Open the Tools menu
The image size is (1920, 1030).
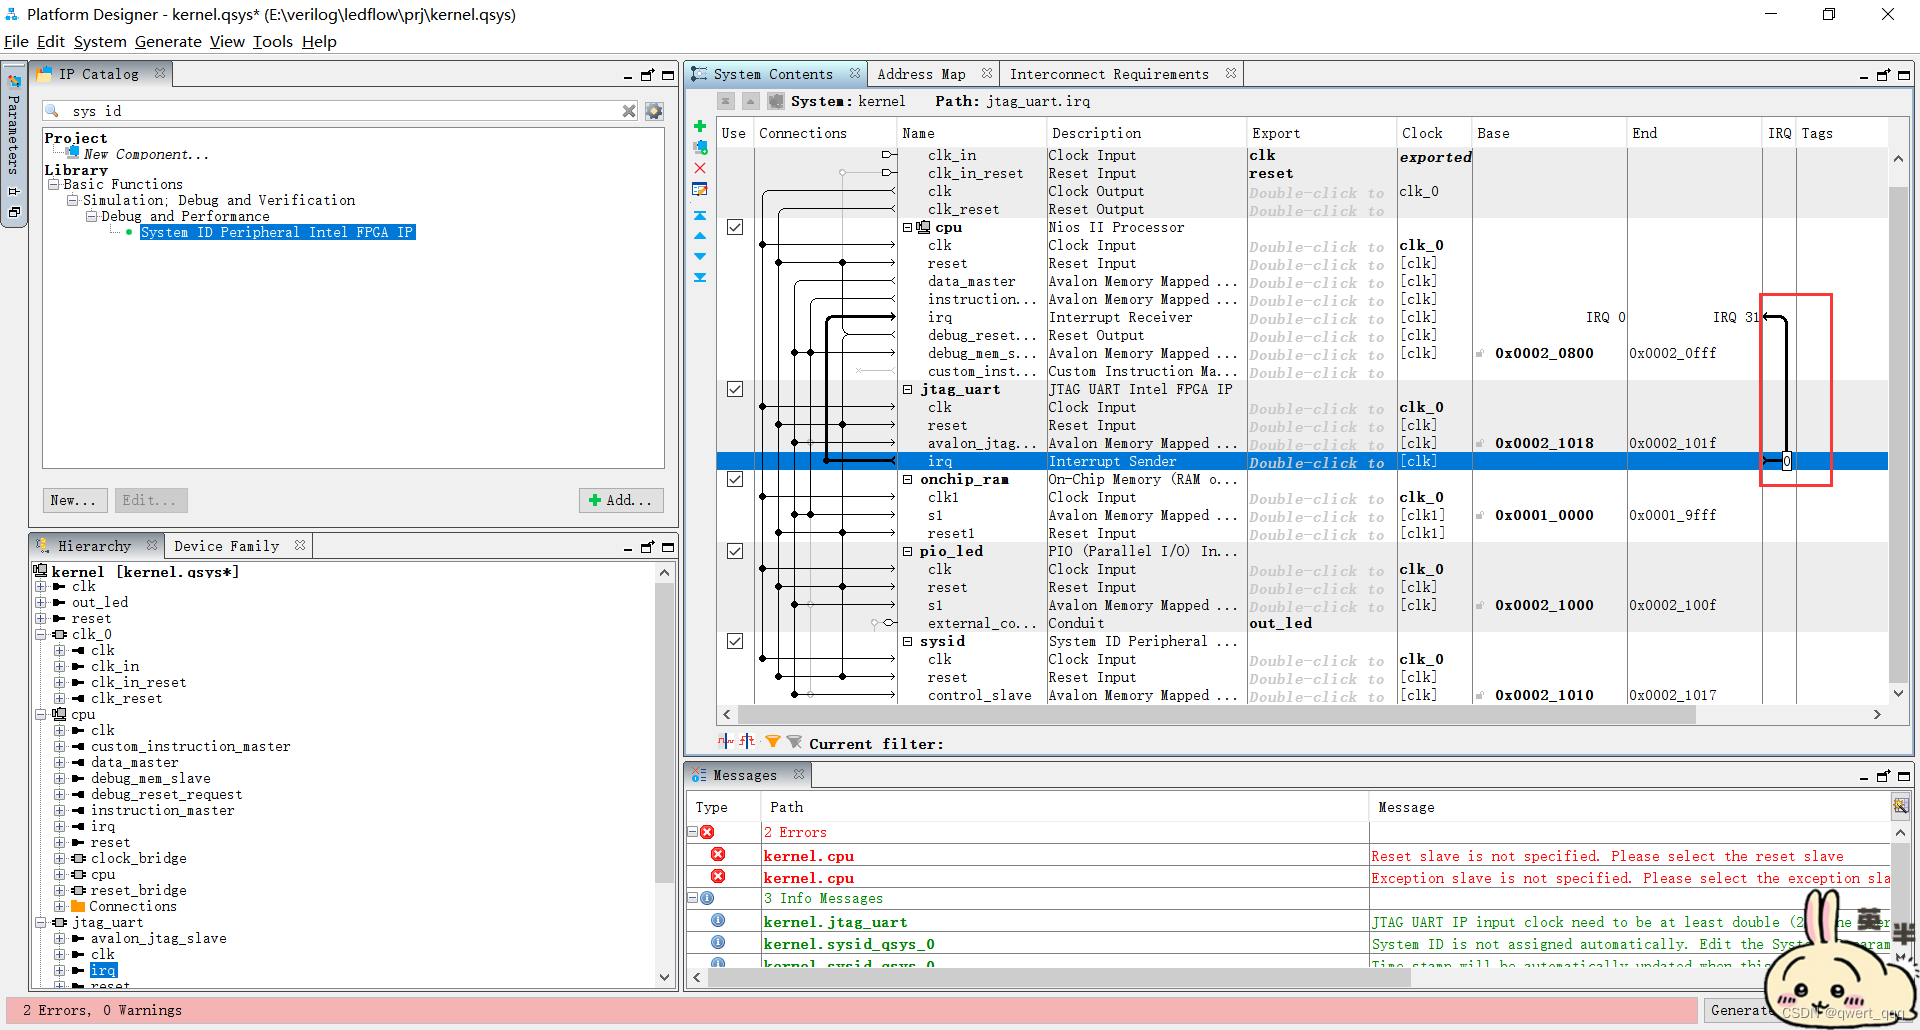pyautogui.click(x=272, y=41)
